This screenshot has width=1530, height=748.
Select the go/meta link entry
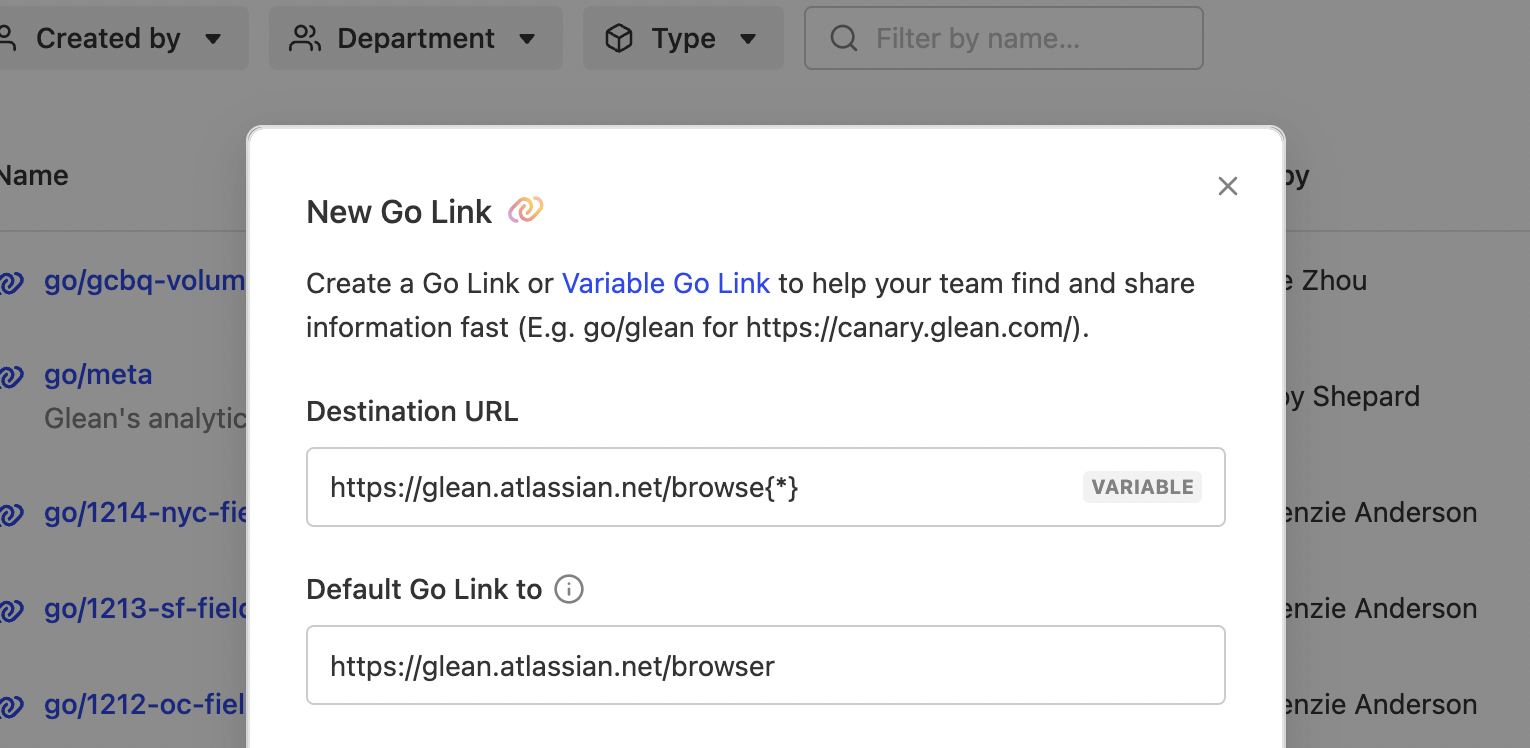(98, 375)
